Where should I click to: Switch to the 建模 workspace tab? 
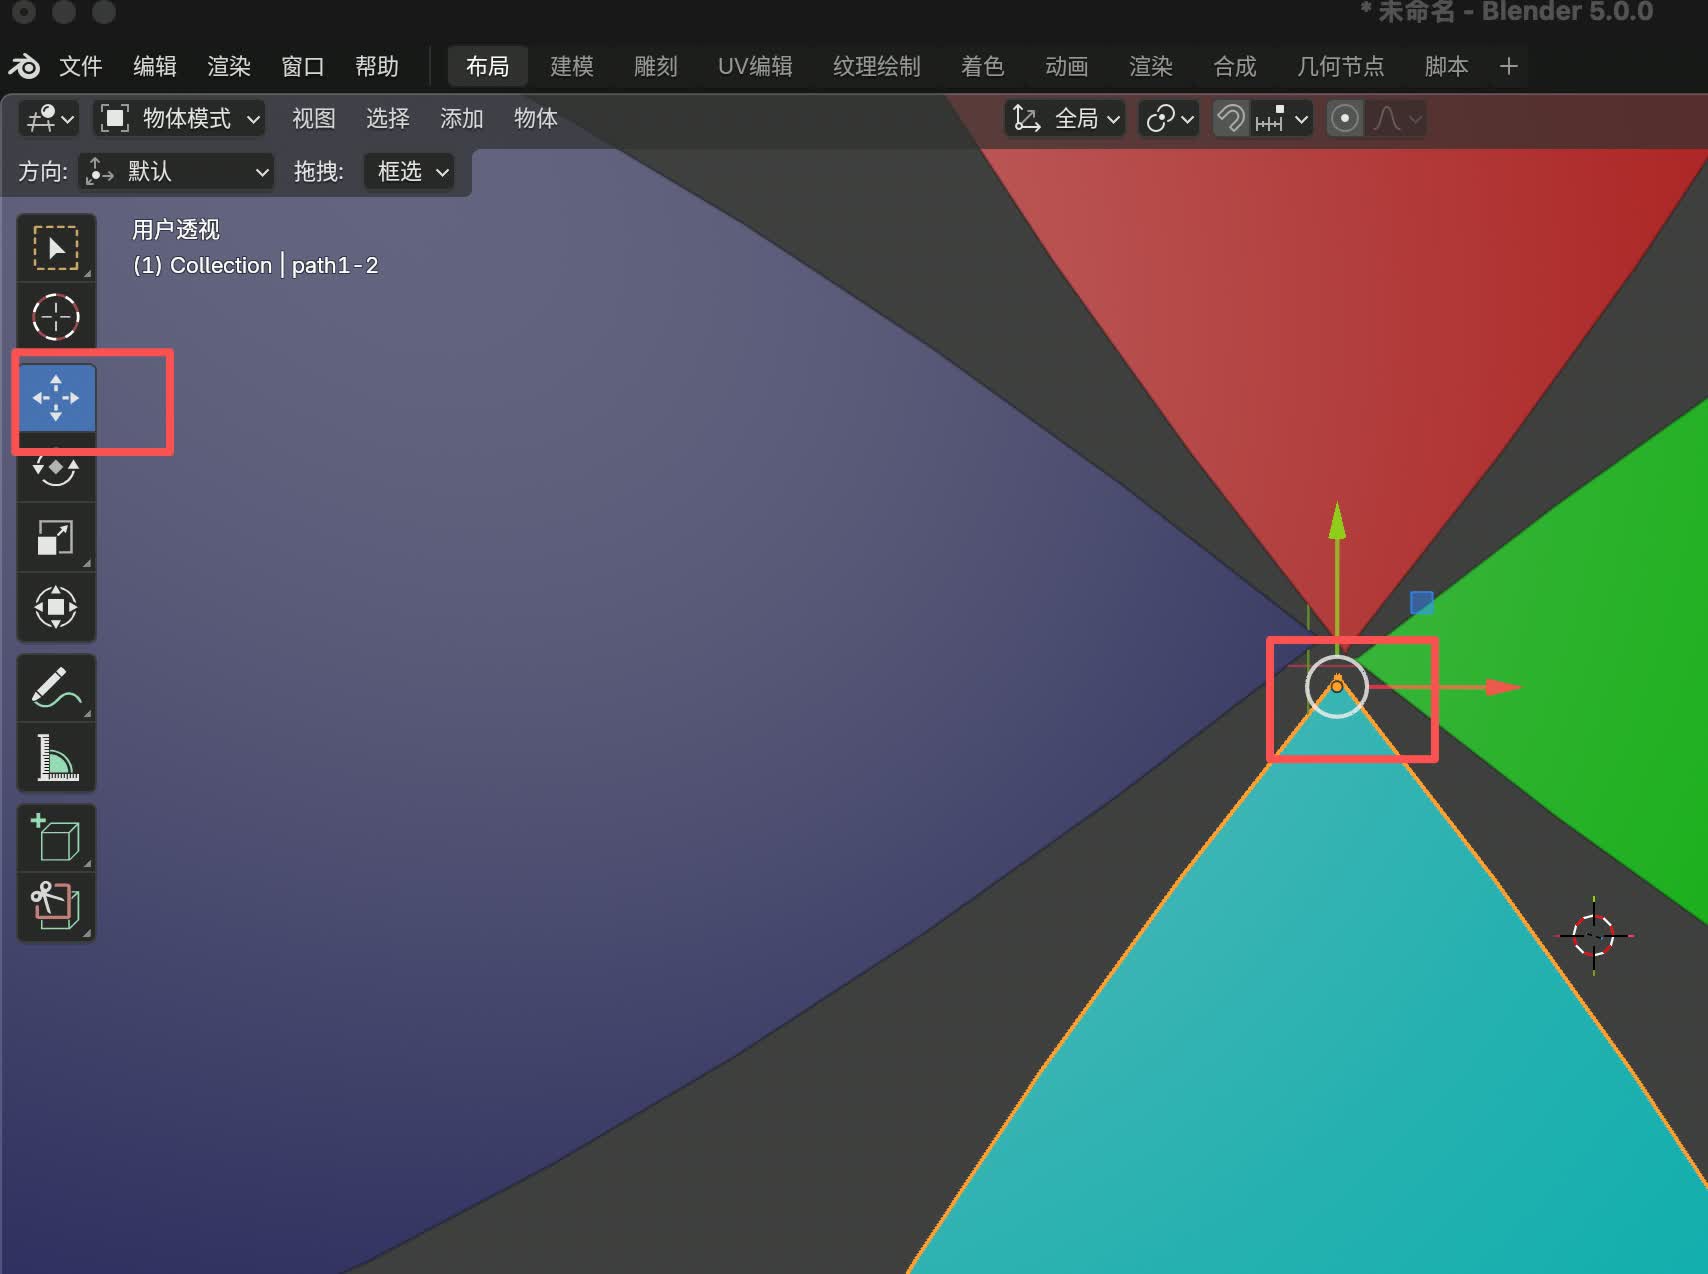572,67
